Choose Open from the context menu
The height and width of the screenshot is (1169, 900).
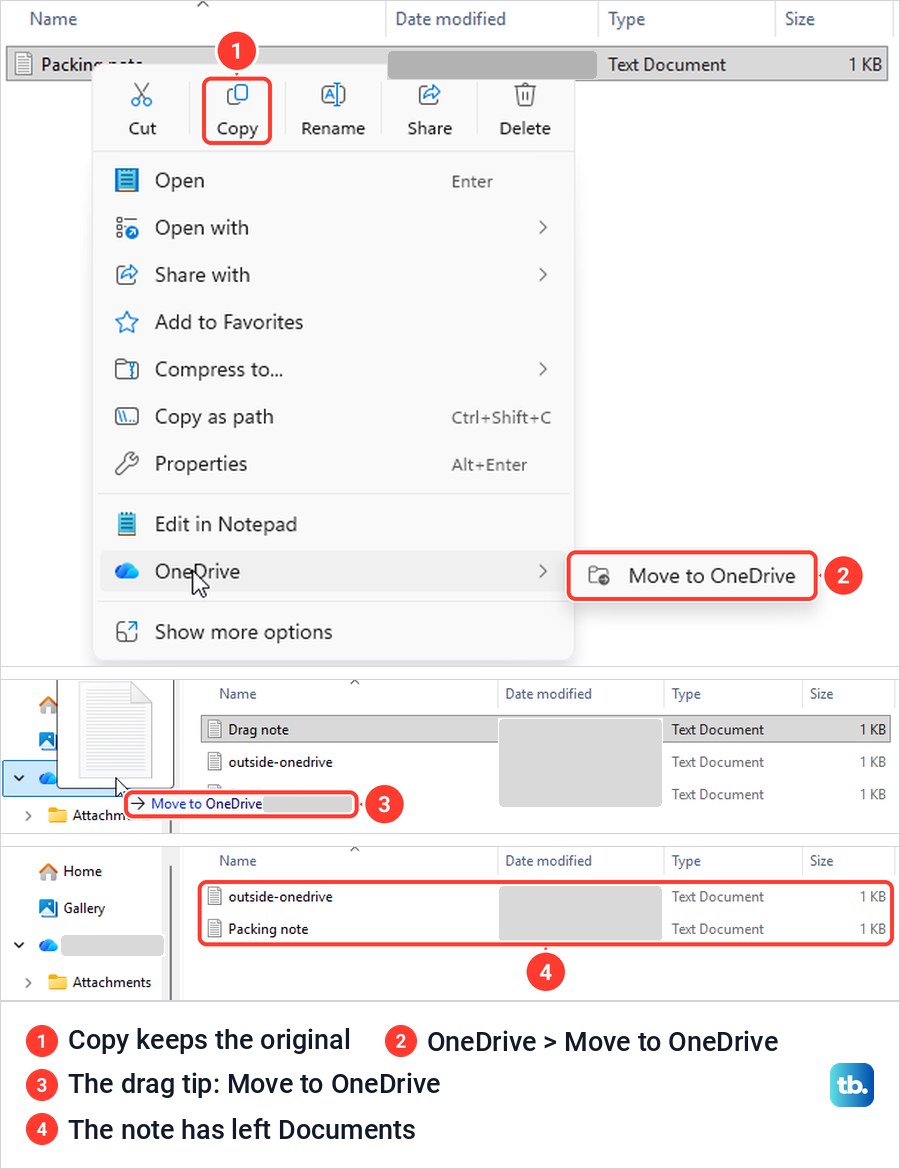coord(333,180)
